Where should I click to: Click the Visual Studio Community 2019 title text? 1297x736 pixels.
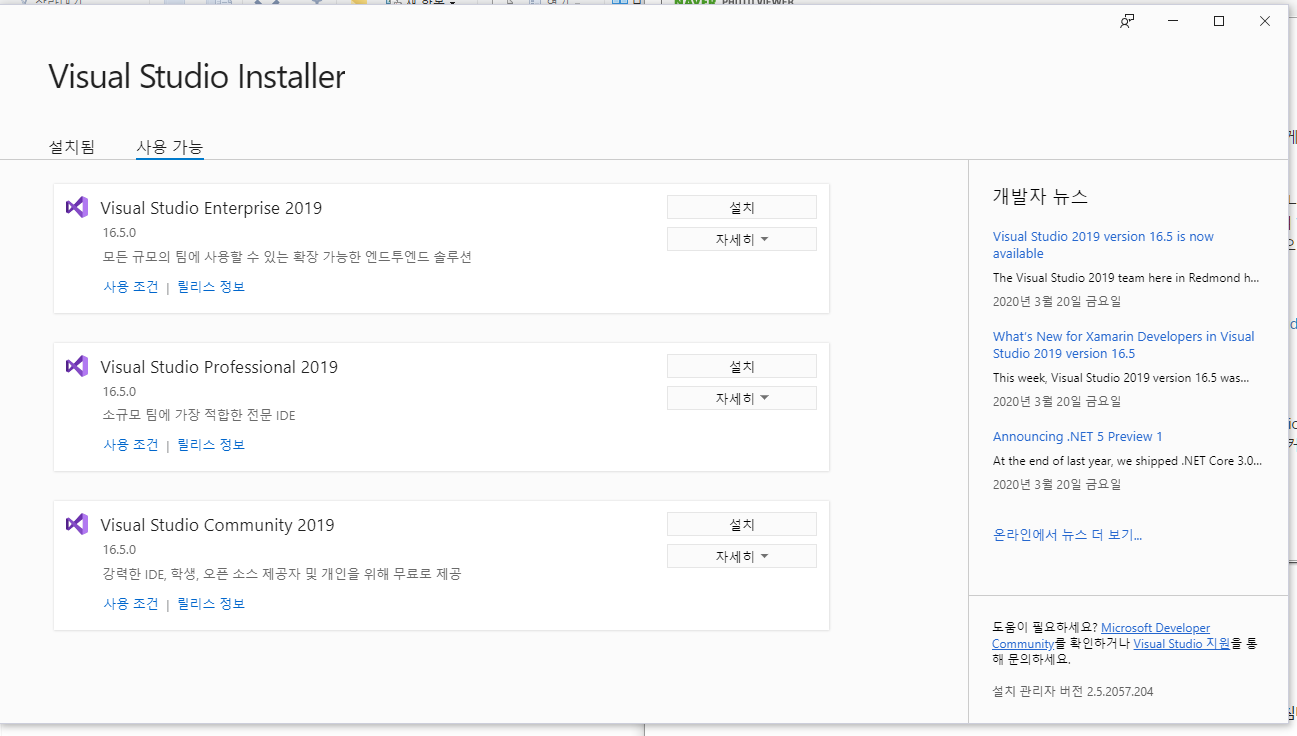[x=217, y=525]
